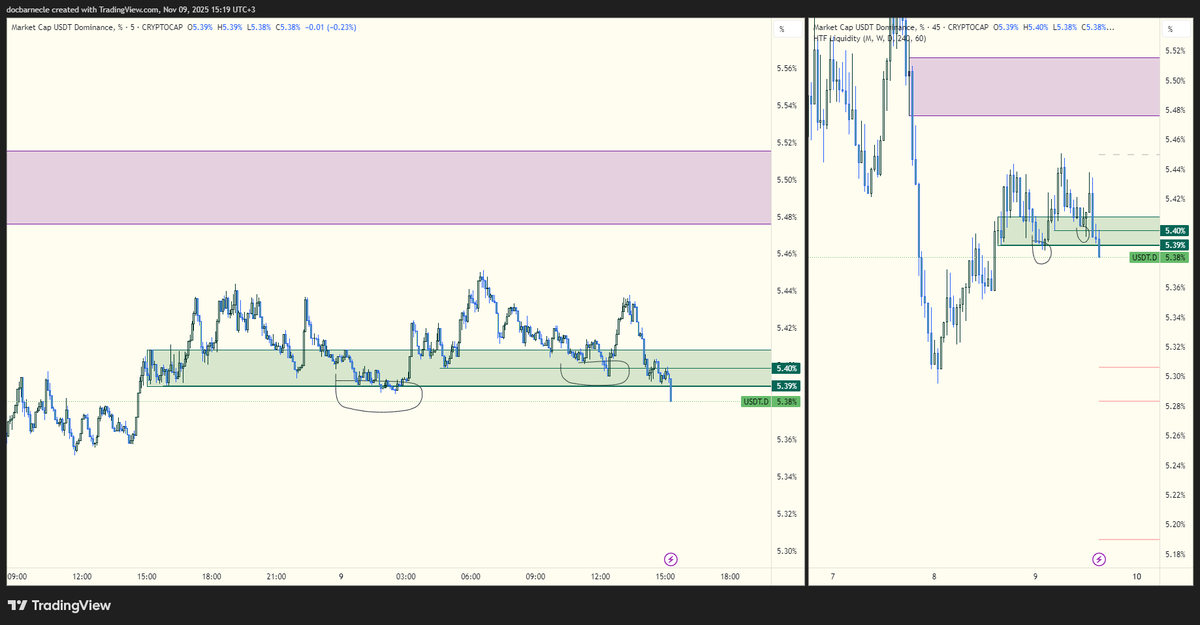Select the purple supply zone on the left chart

pyautogui.click(x=389, y=188)
